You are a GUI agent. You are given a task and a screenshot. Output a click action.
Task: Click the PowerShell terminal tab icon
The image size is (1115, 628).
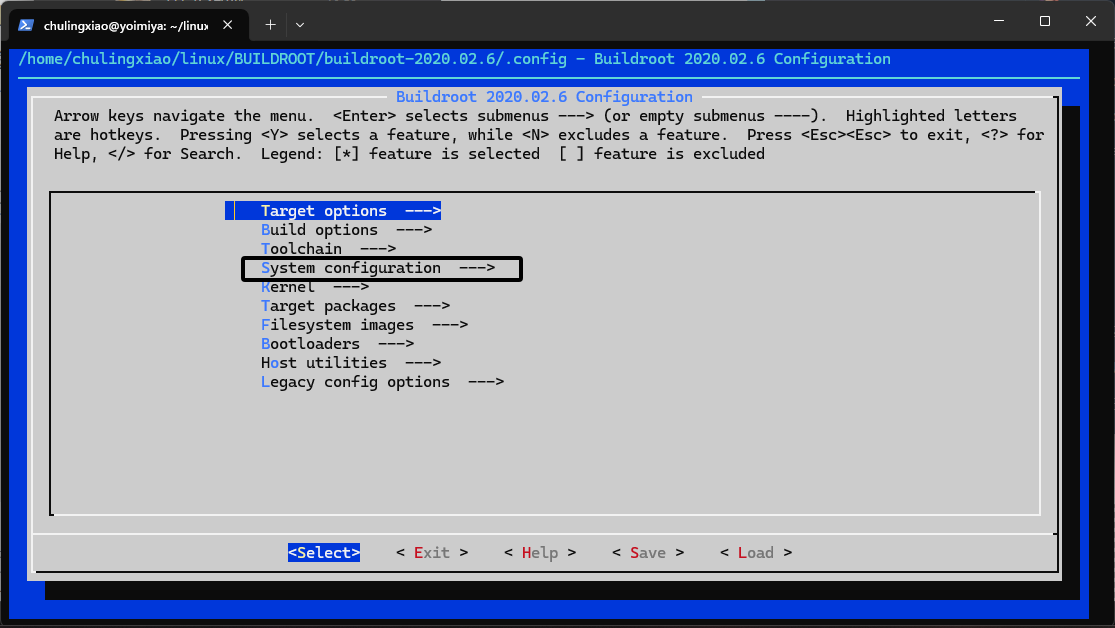(x=26, y=25)
